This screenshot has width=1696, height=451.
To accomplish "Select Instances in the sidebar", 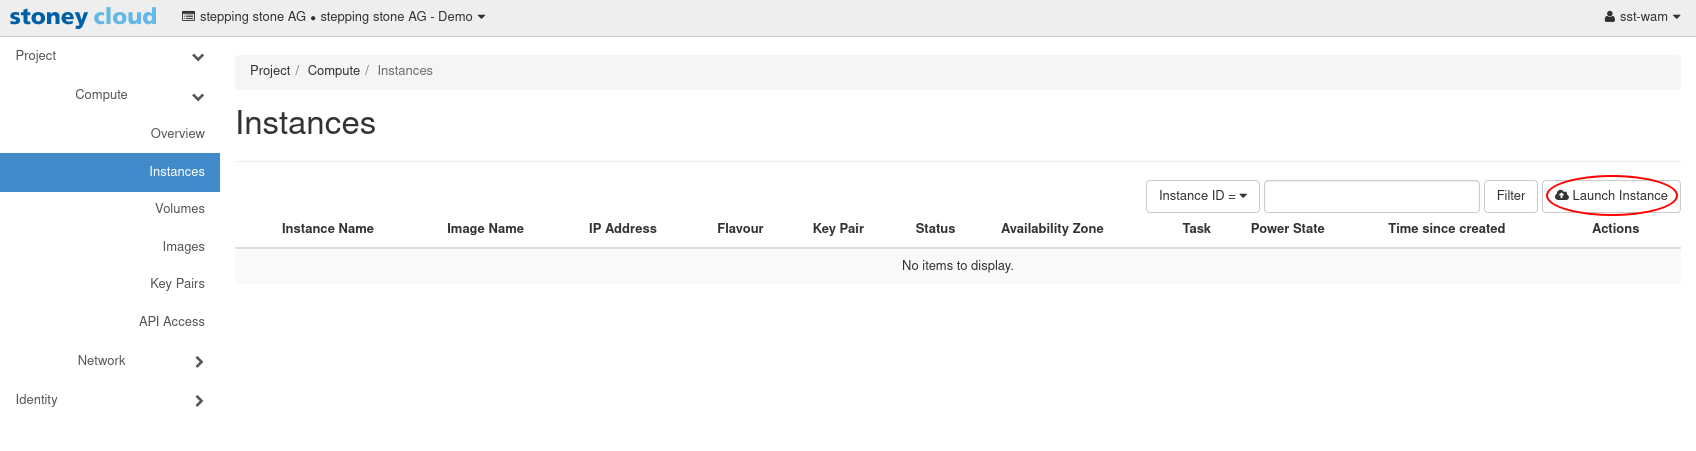I will pyautogui.click(x=176, y=172).
